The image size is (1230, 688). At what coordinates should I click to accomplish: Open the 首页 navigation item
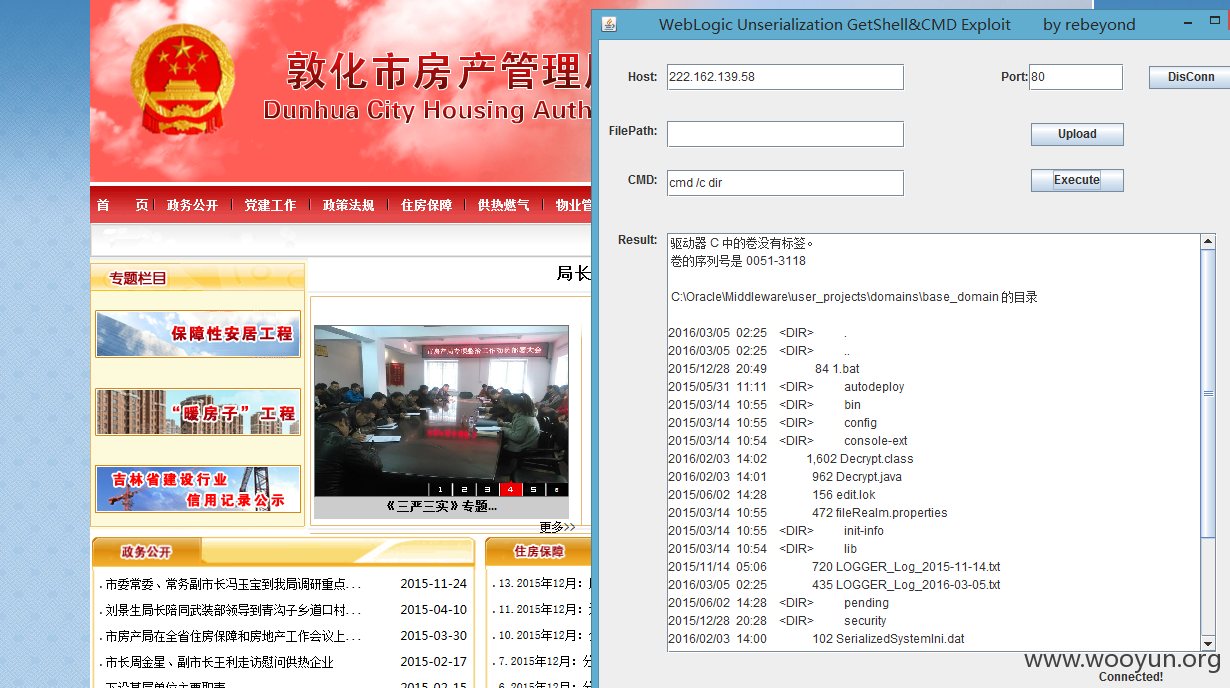[x=122, y=205]
